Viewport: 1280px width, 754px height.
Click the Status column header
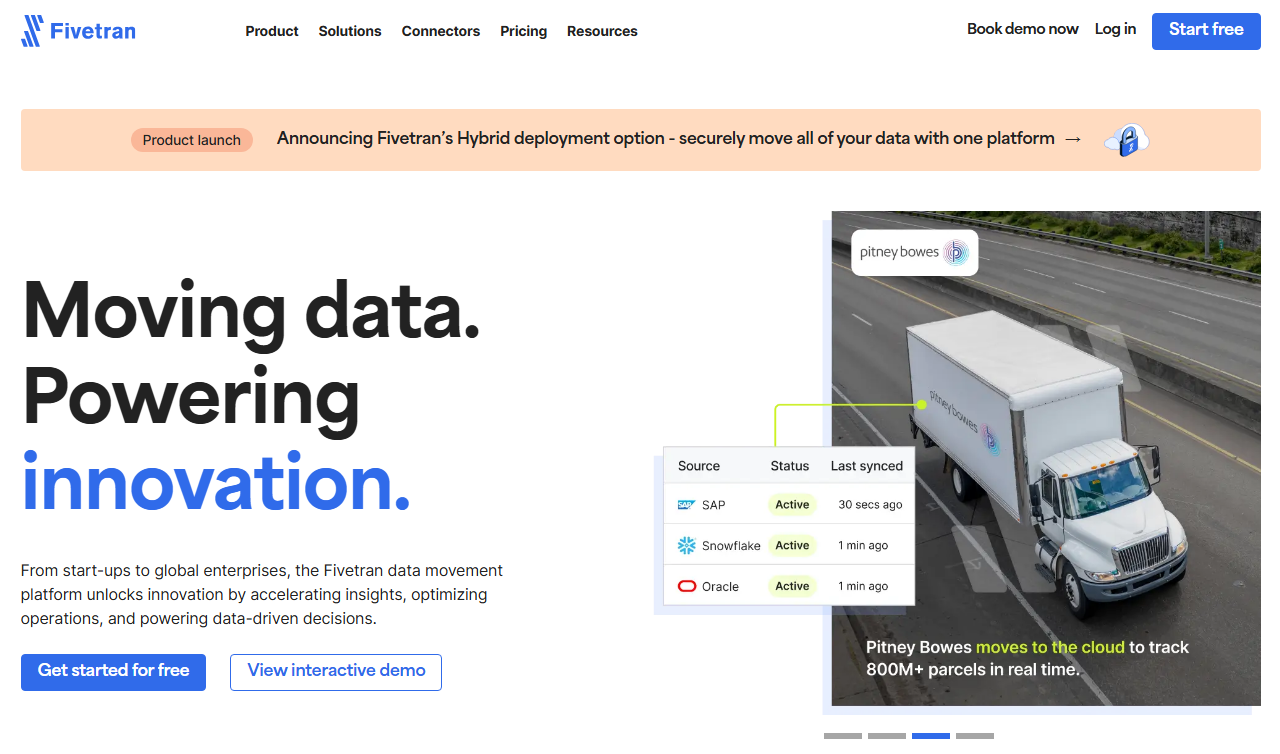click(x=790, y=466)
